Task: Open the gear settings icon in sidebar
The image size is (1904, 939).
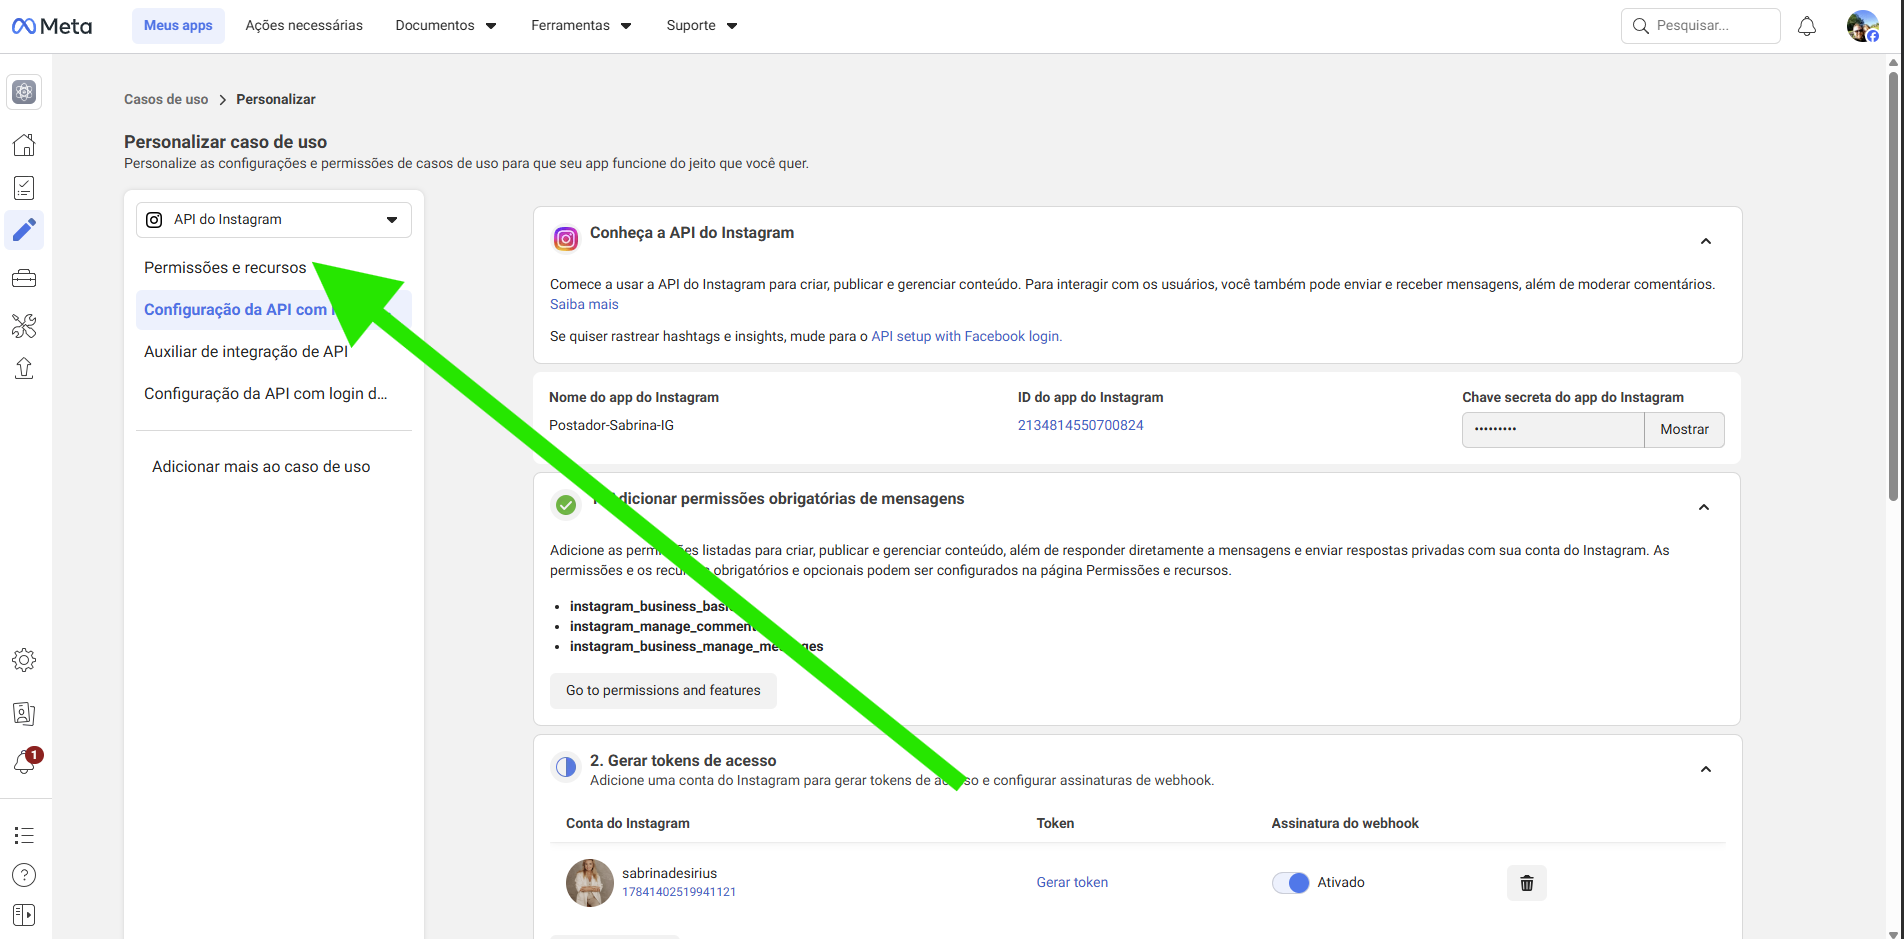Action: coord(24,660)
